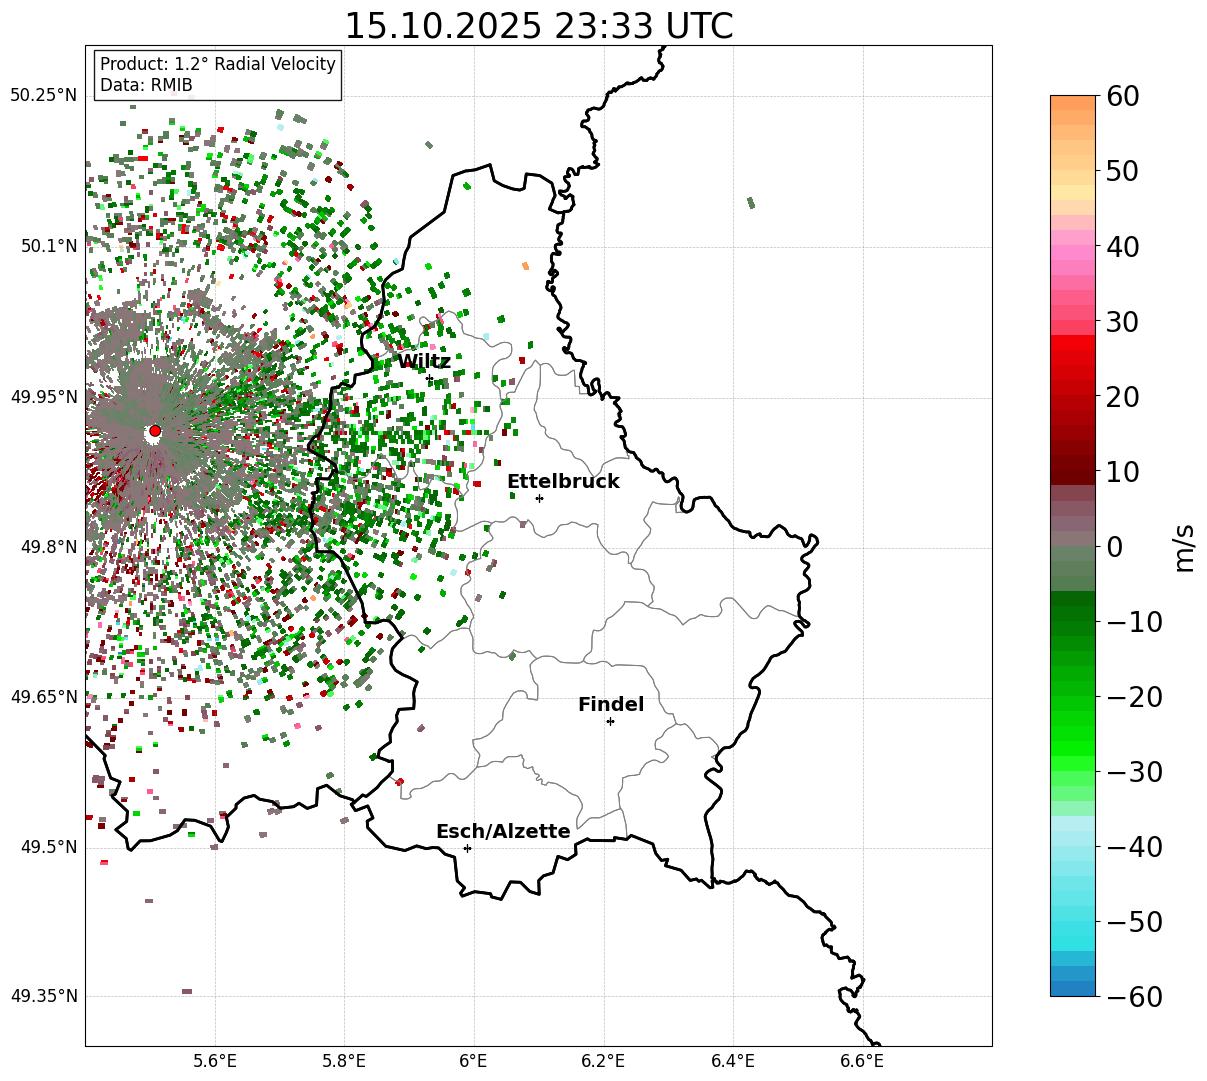Screen dimensions: 1207x1081
Task: Click the bright green colorbar segment near −25
Action: (1073, 735)
